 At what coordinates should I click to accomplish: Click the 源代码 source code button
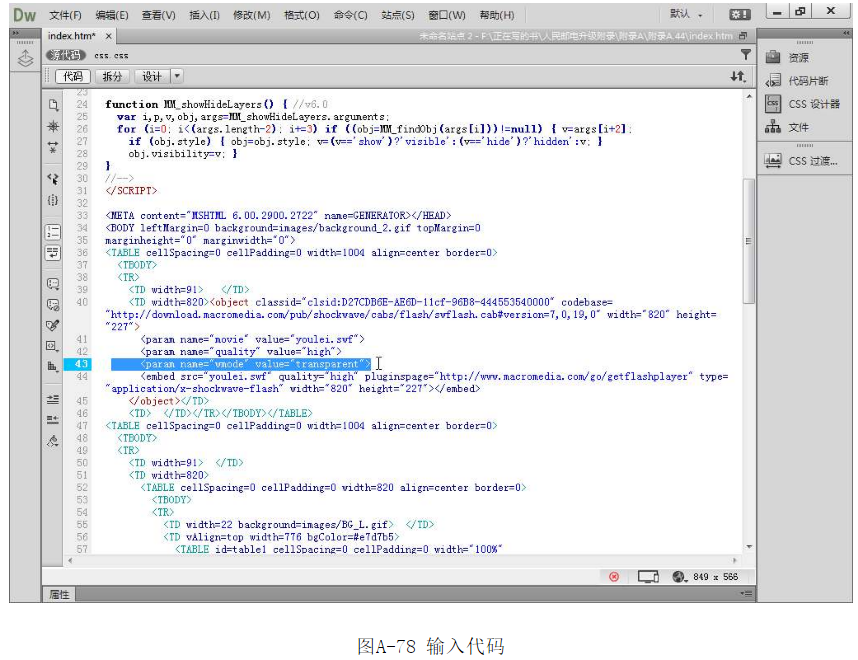(65, 56)
